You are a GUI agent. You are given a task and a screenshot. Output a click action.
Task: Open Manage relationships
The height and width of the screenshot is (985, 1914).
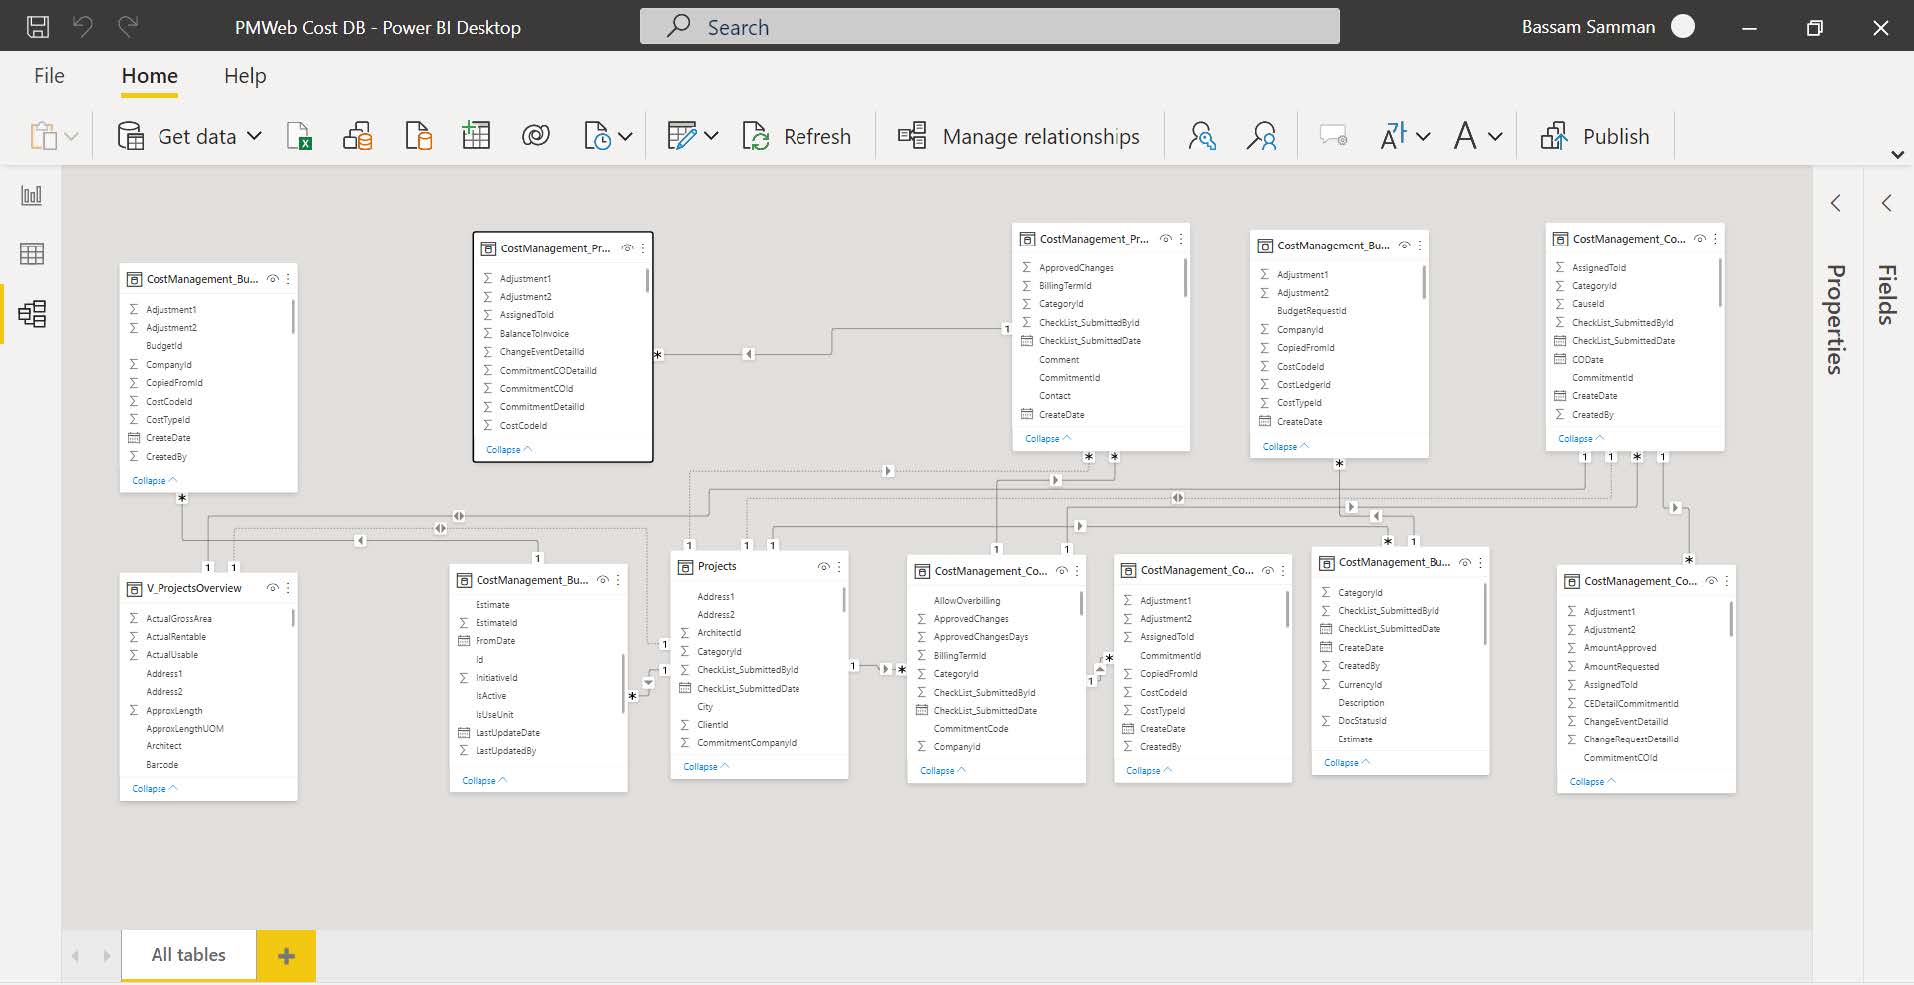1018,136
